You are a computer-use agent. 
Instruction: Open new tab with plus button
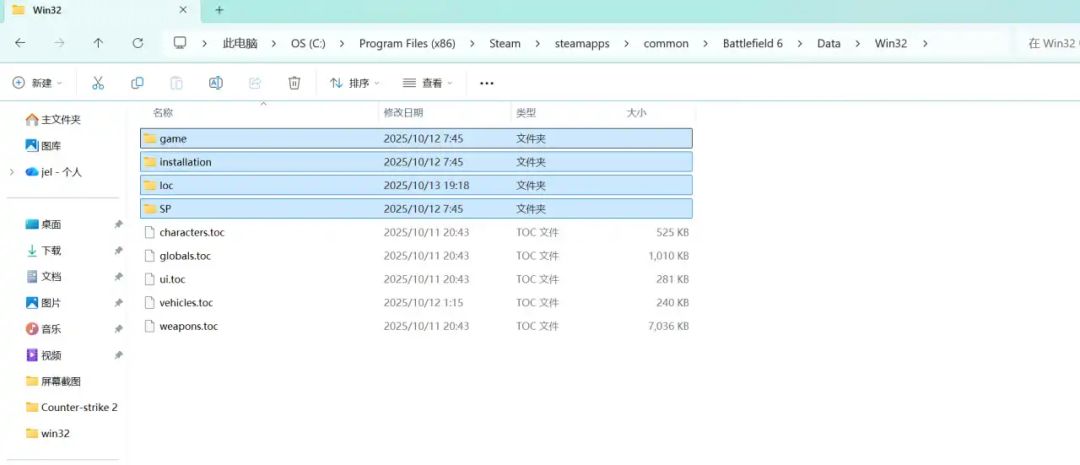pos(219,10)
